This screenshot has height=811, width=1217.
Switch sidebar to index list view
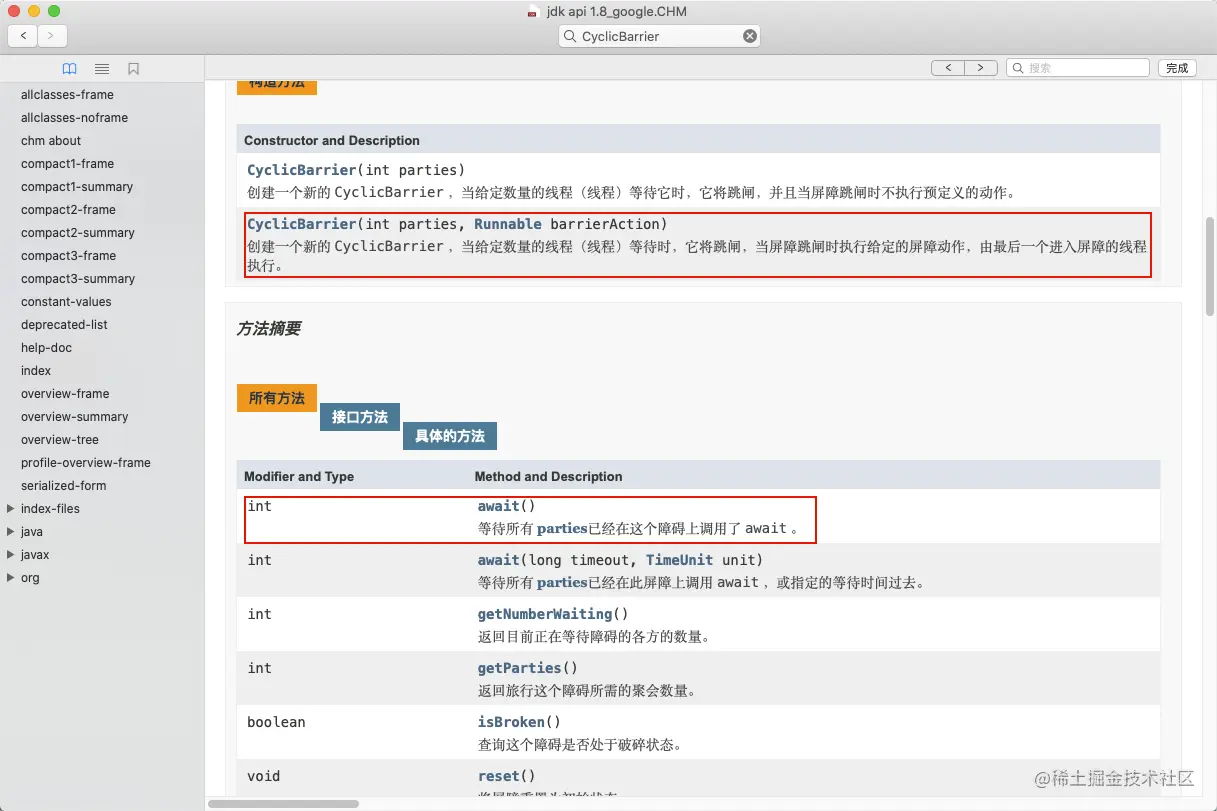(102, 69)
